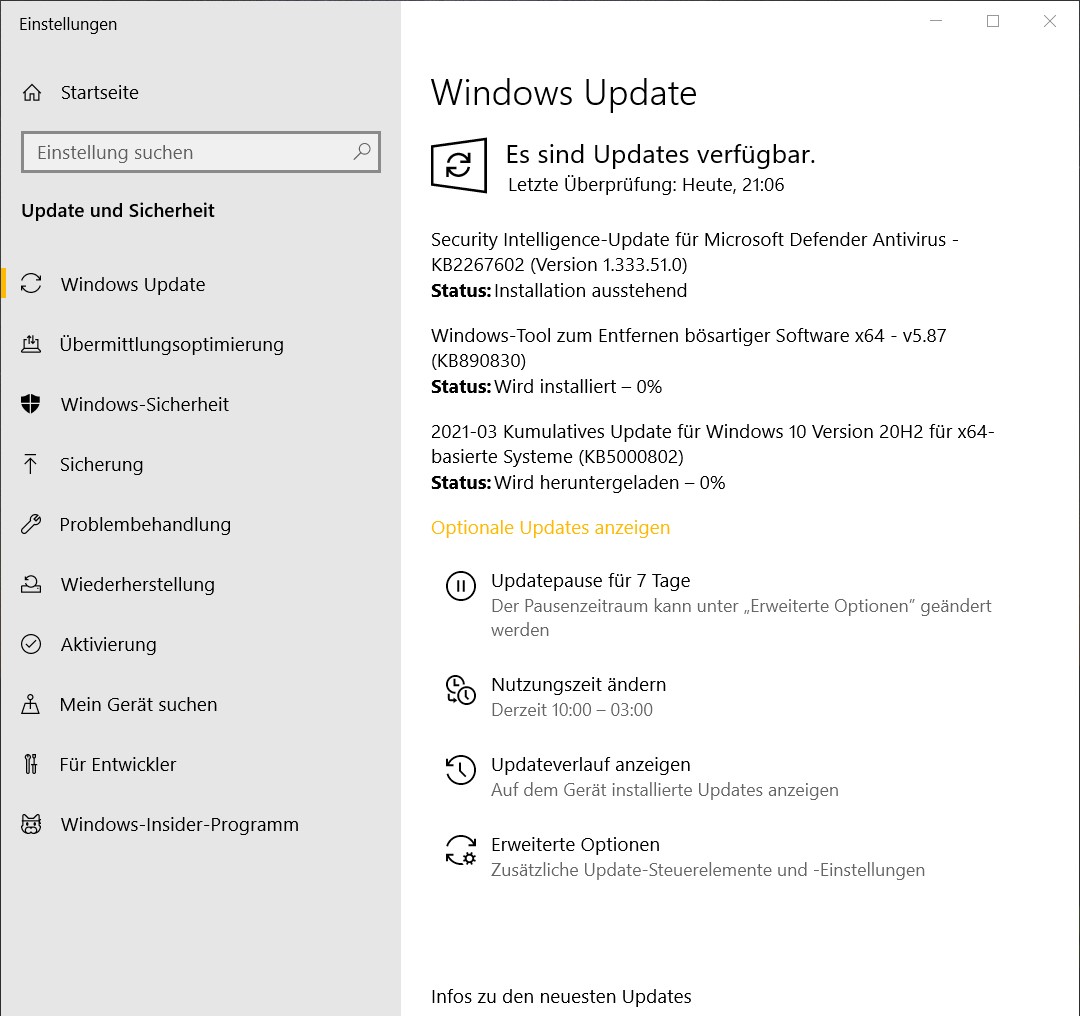Click the 'Wird heruntergeladen – 0%' status
The image size is (1080, 1016).
pos(610,482)
